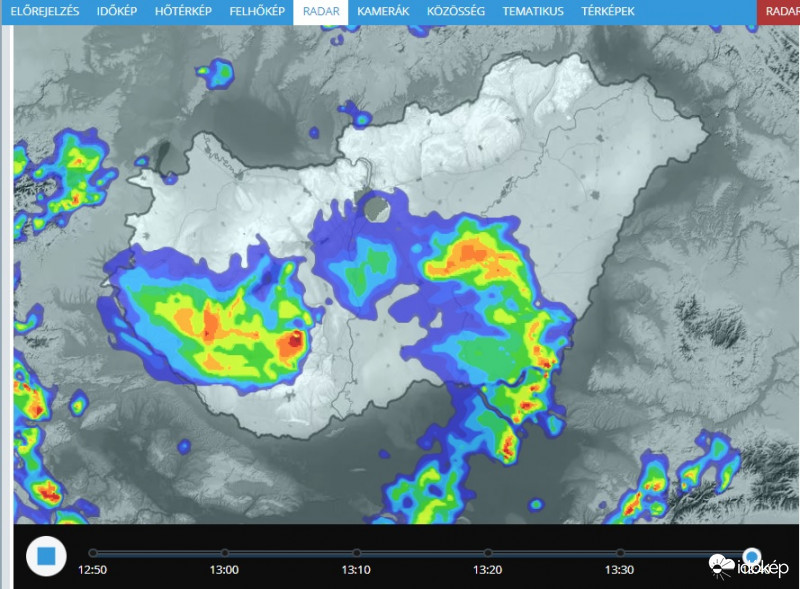This screenshot has width=800, height=589.
Task: Jump to the 13:00 timeline marker
Action: (225, 553)
